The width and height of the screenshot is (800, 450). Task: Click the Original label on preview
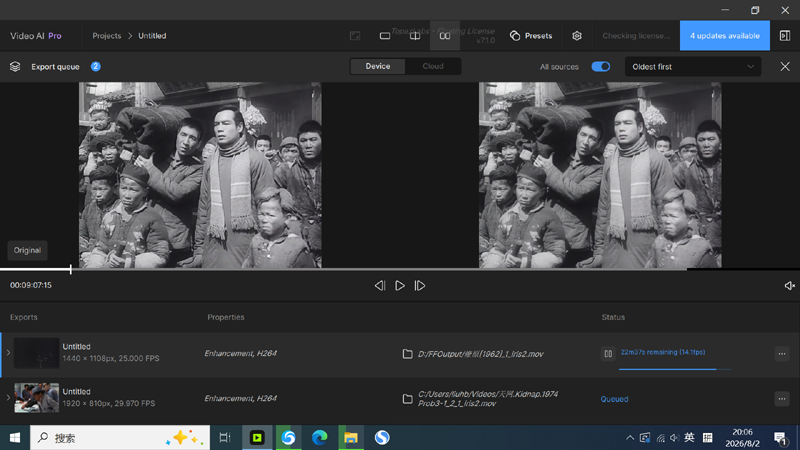point(27,251)
